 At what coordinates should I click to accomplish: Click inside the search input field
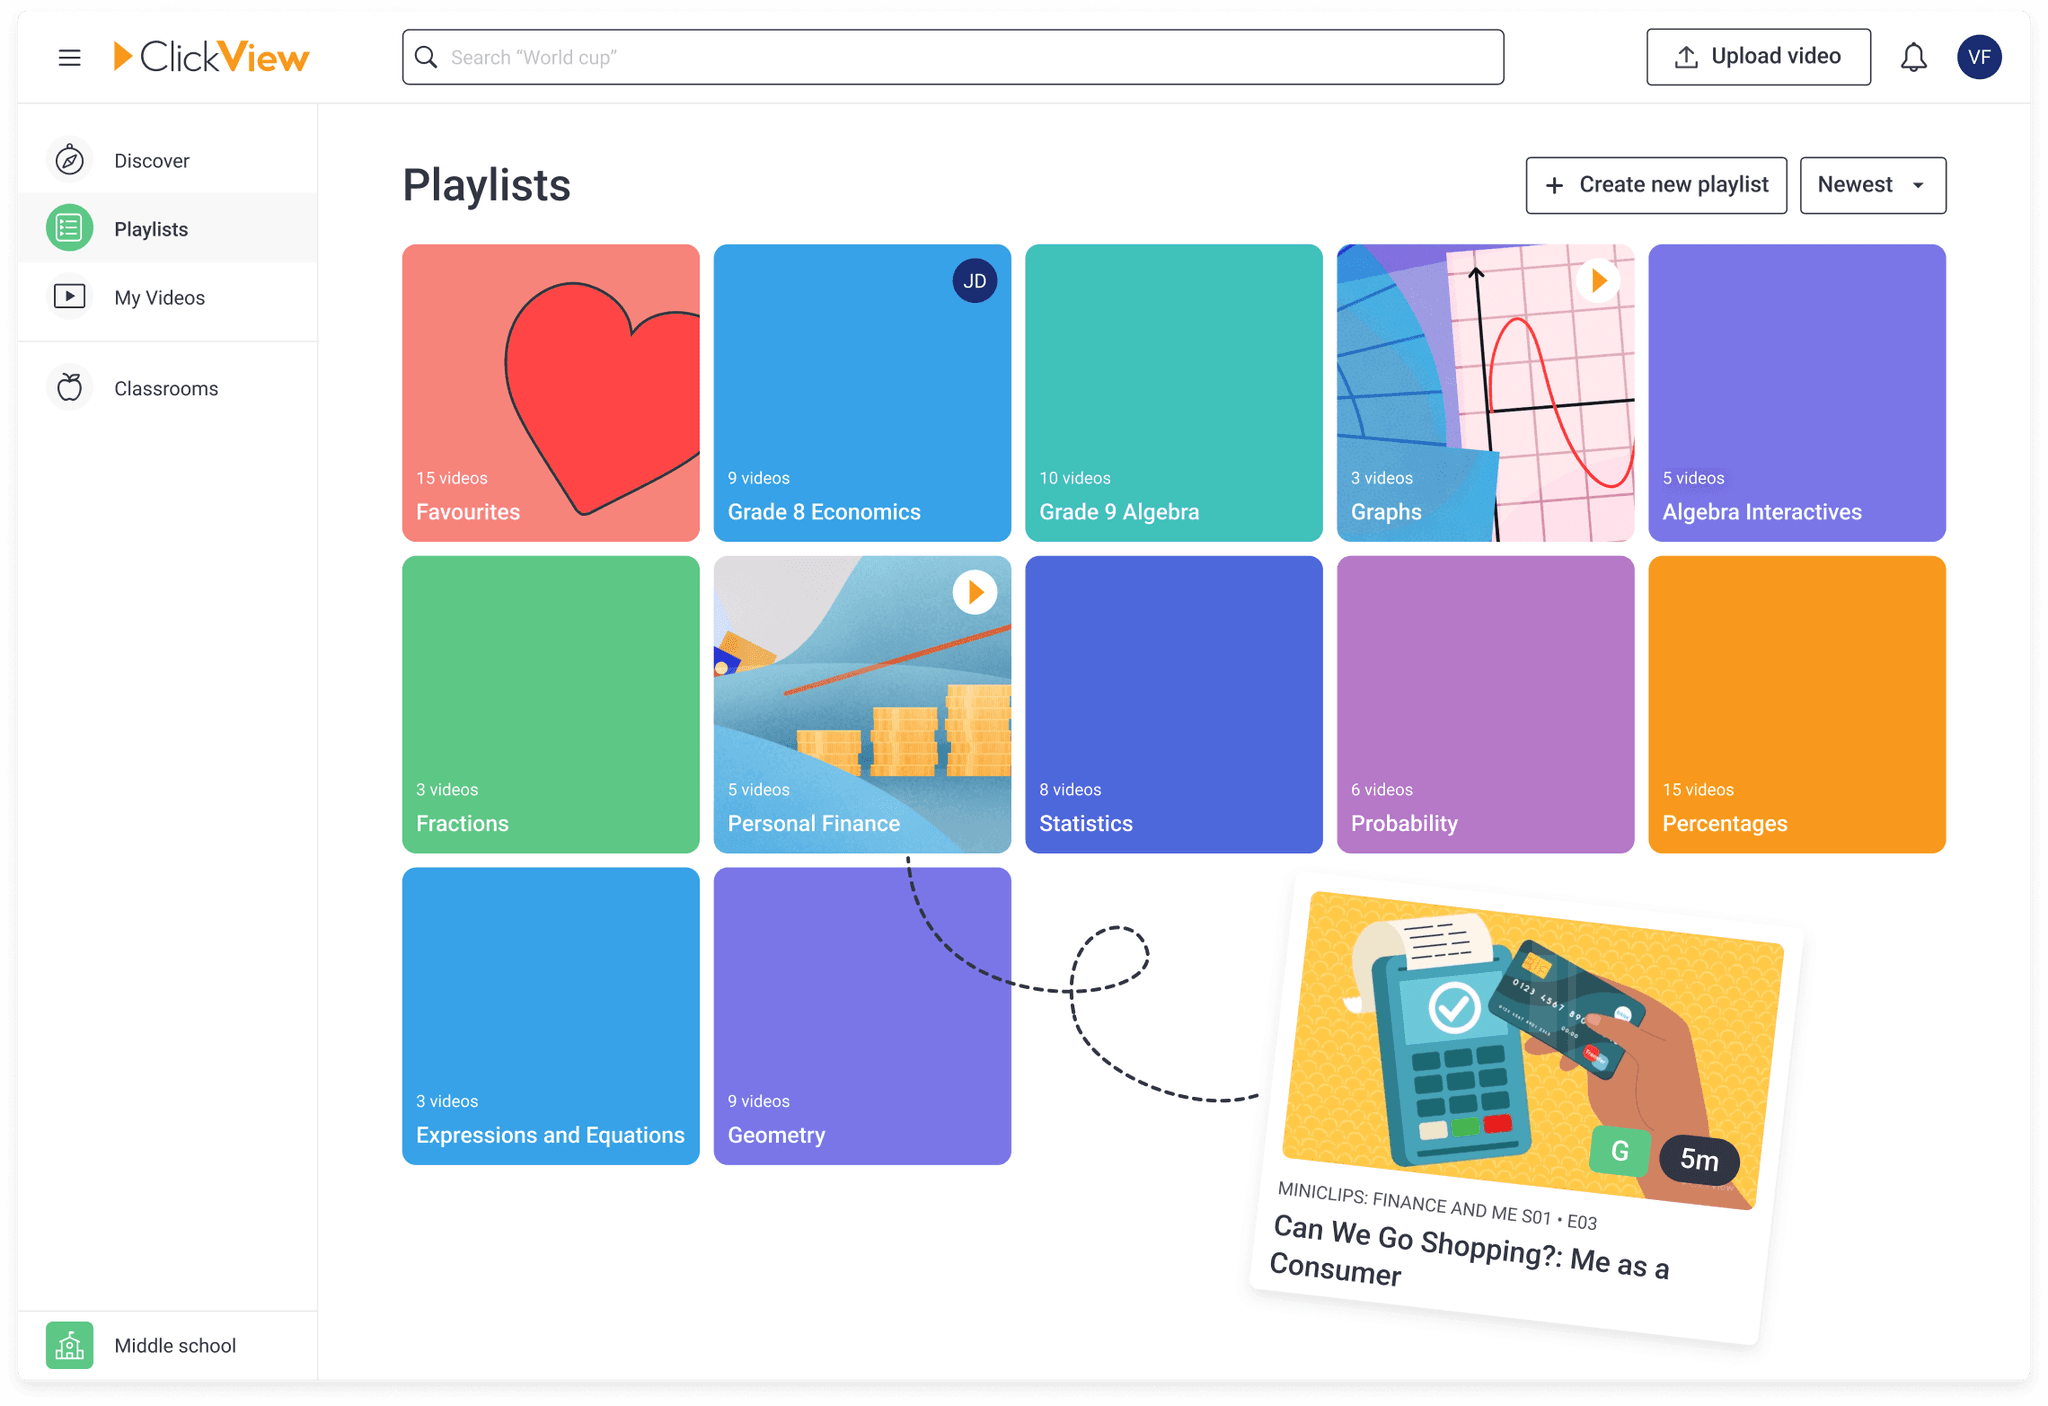pyautogui.click(x=950, y=57)
